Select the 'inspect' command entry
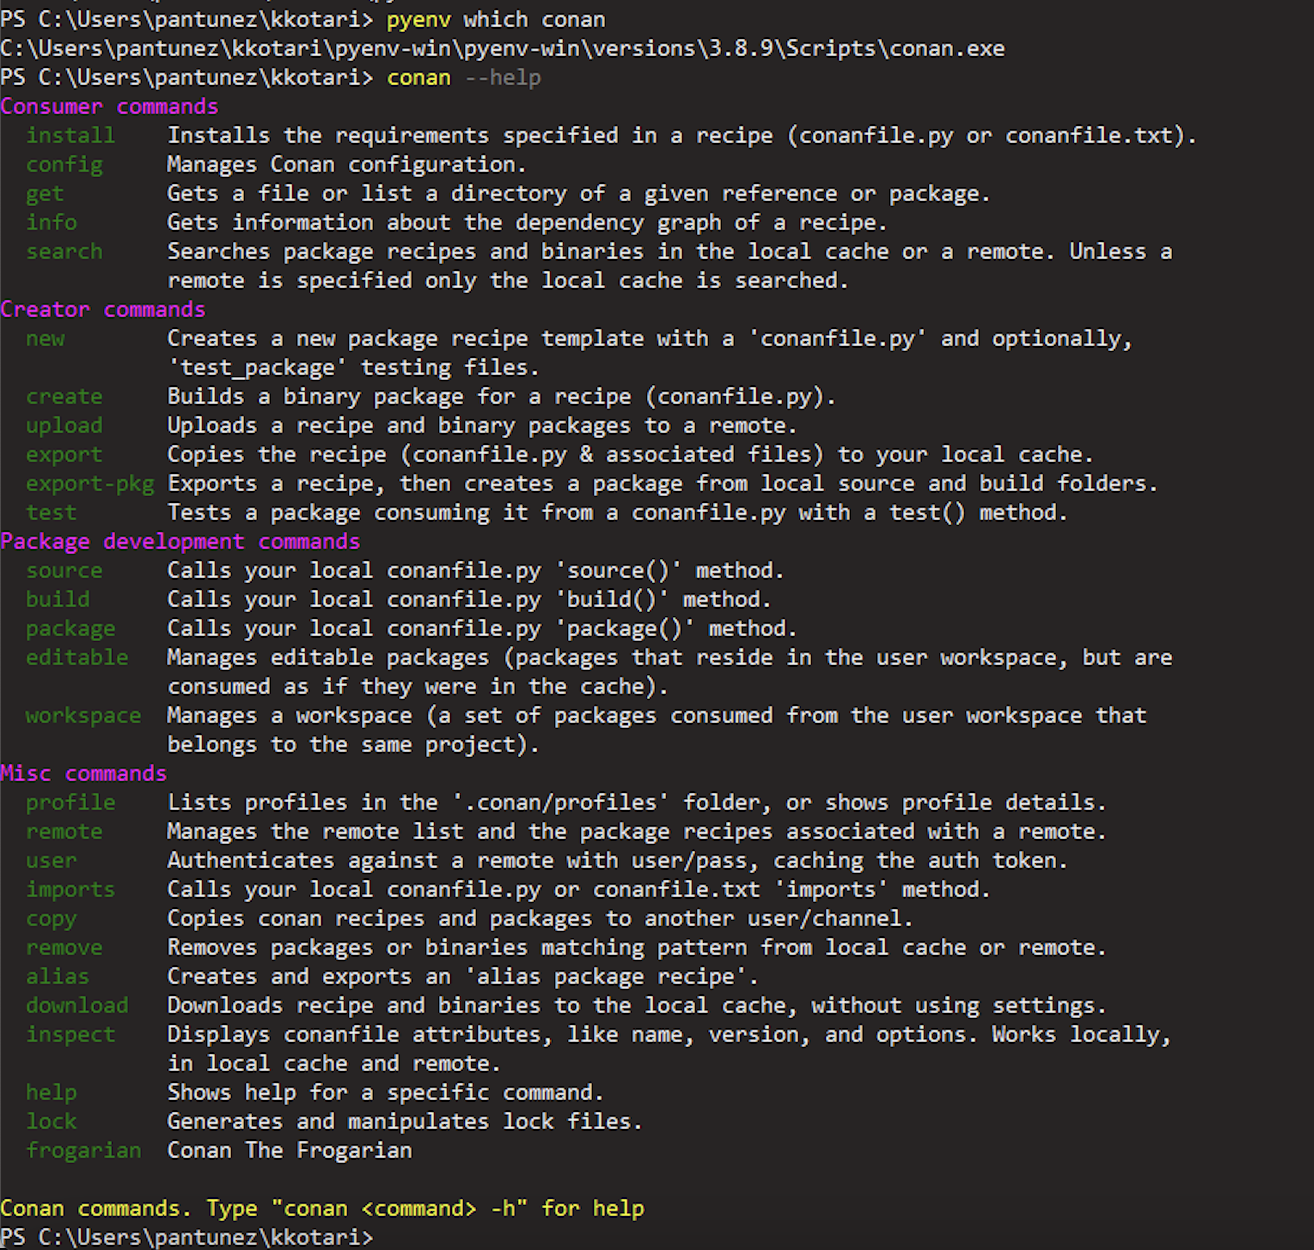Viewport: 1314px width, 1250px height. [70, 1034]
